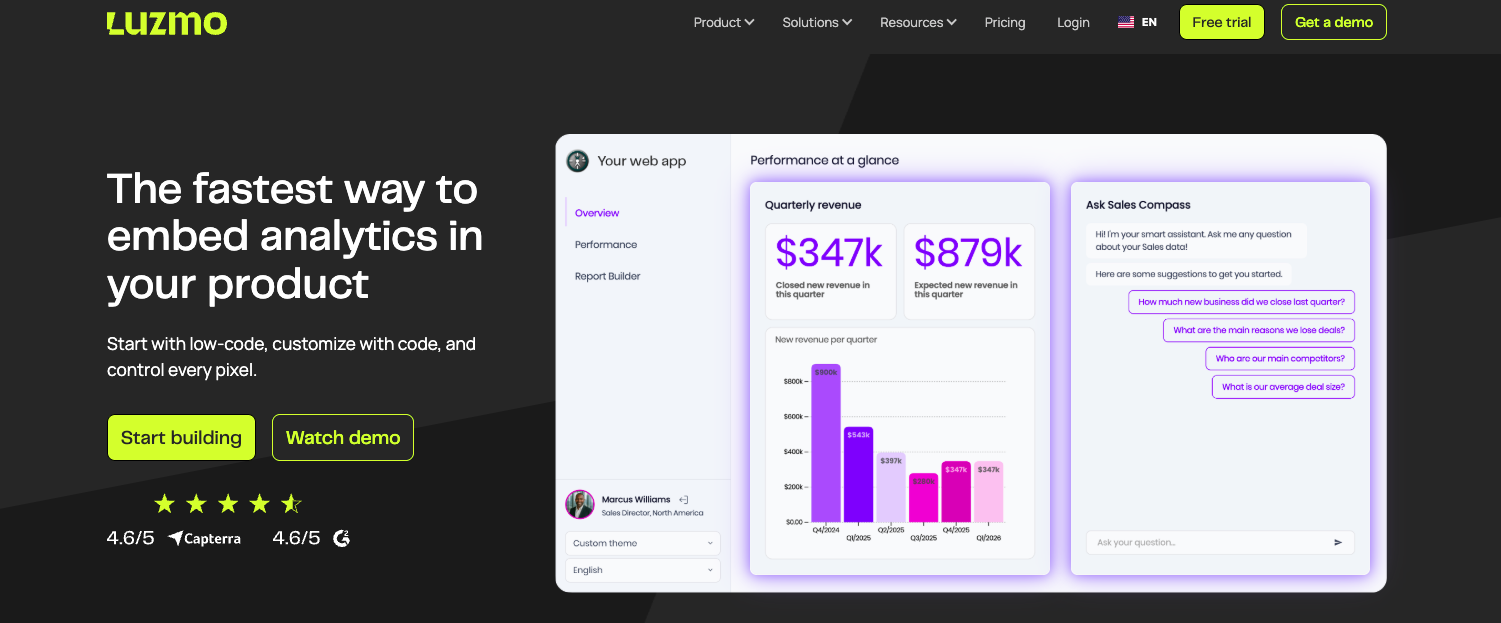The width and height of the screenshot is (1501, 623).
Task: Select Report Builder in the sidebar
Action: pos(607,276)
